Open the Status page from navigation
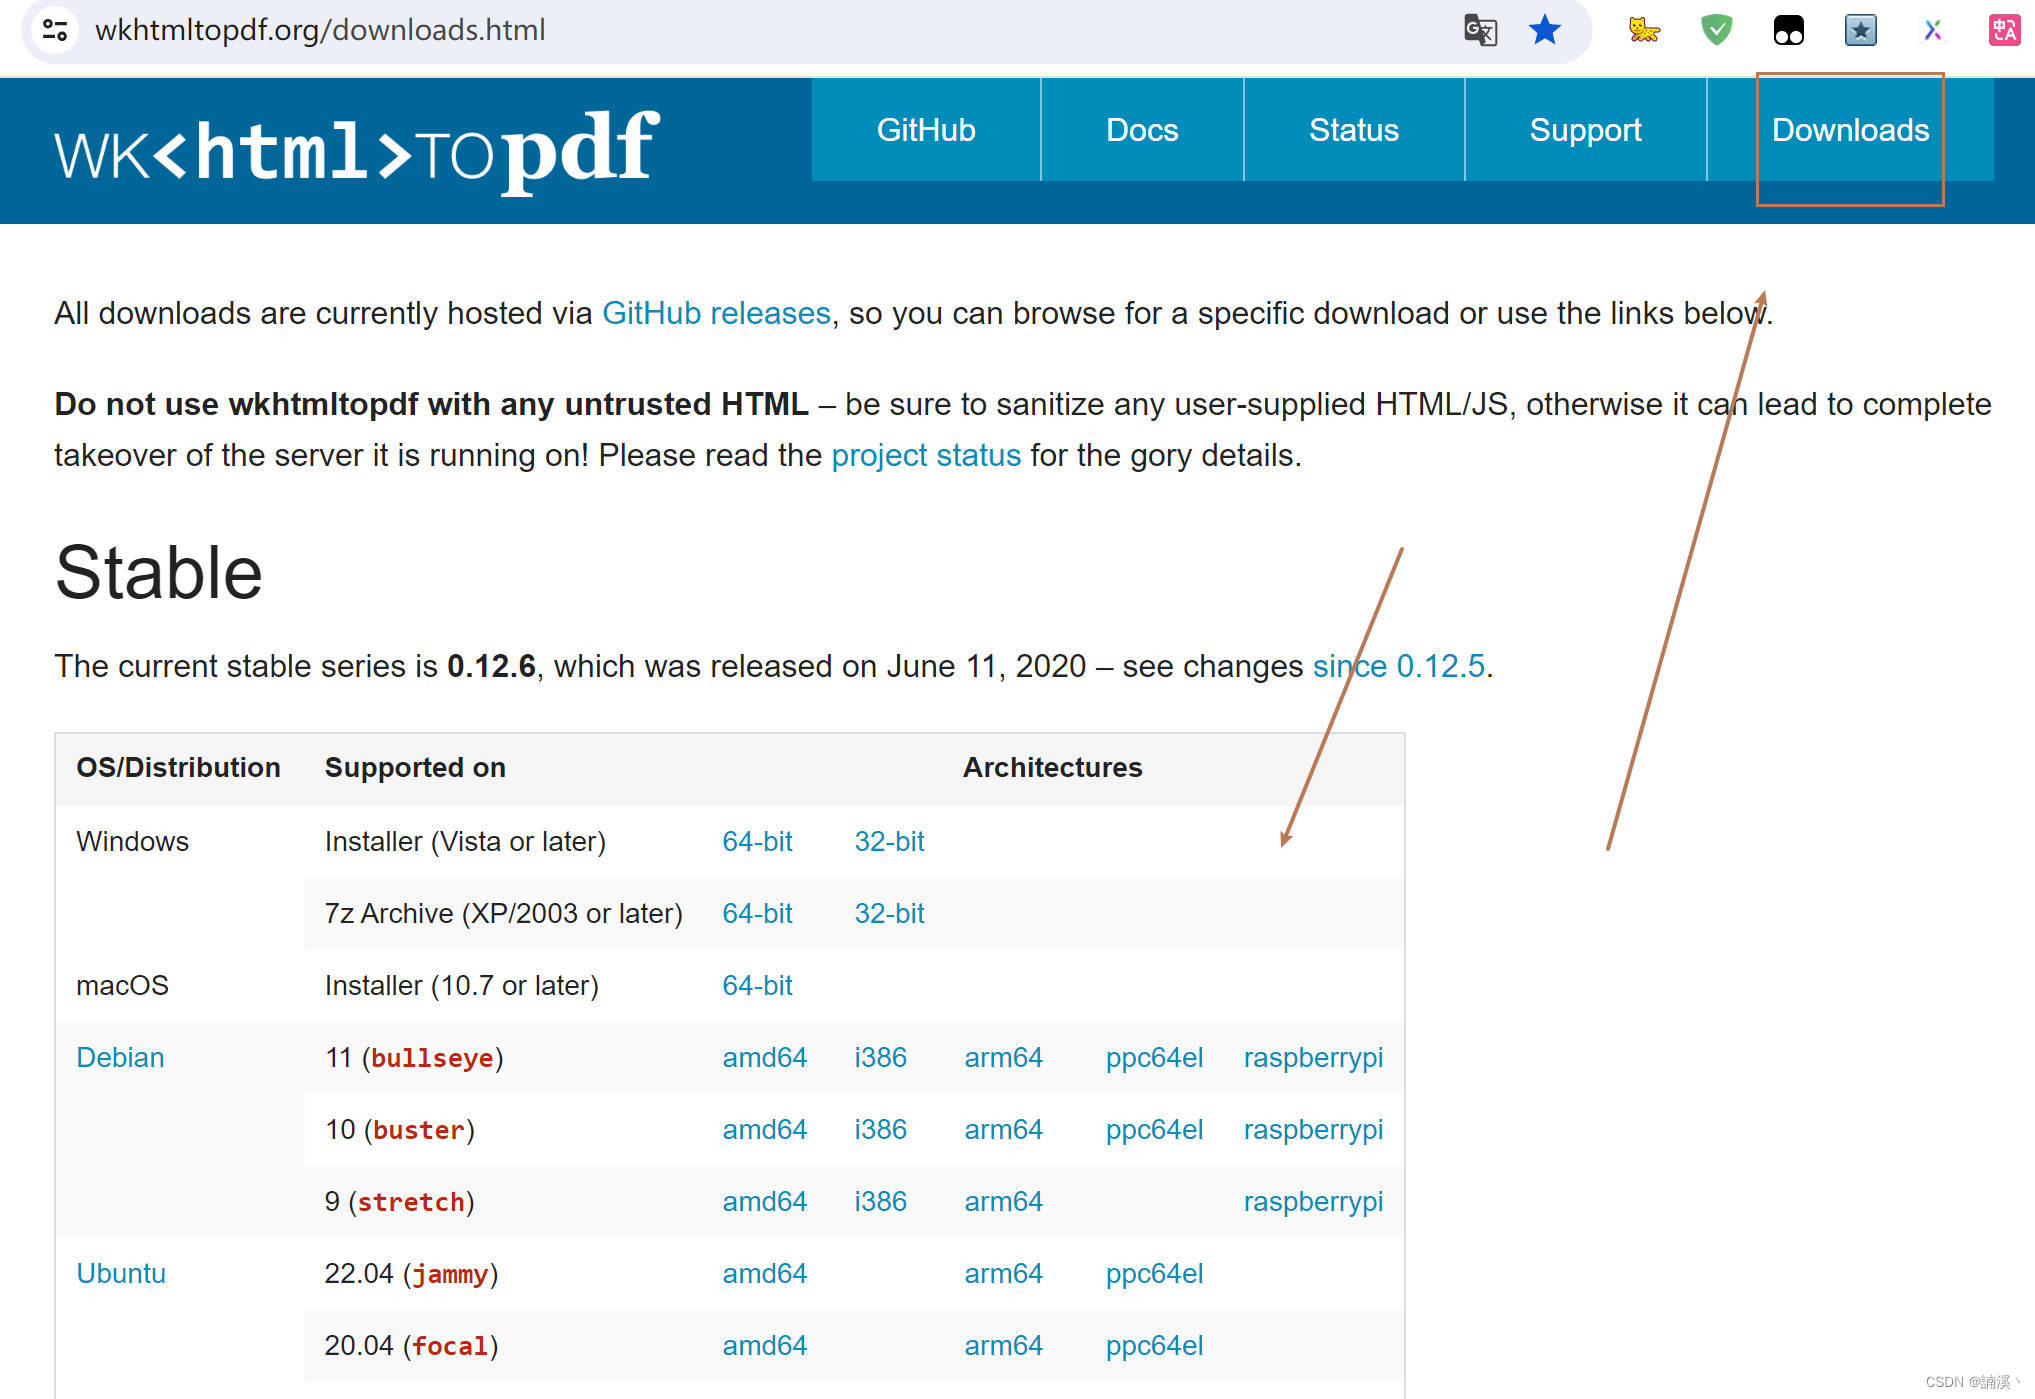 tap(1354, 129)
